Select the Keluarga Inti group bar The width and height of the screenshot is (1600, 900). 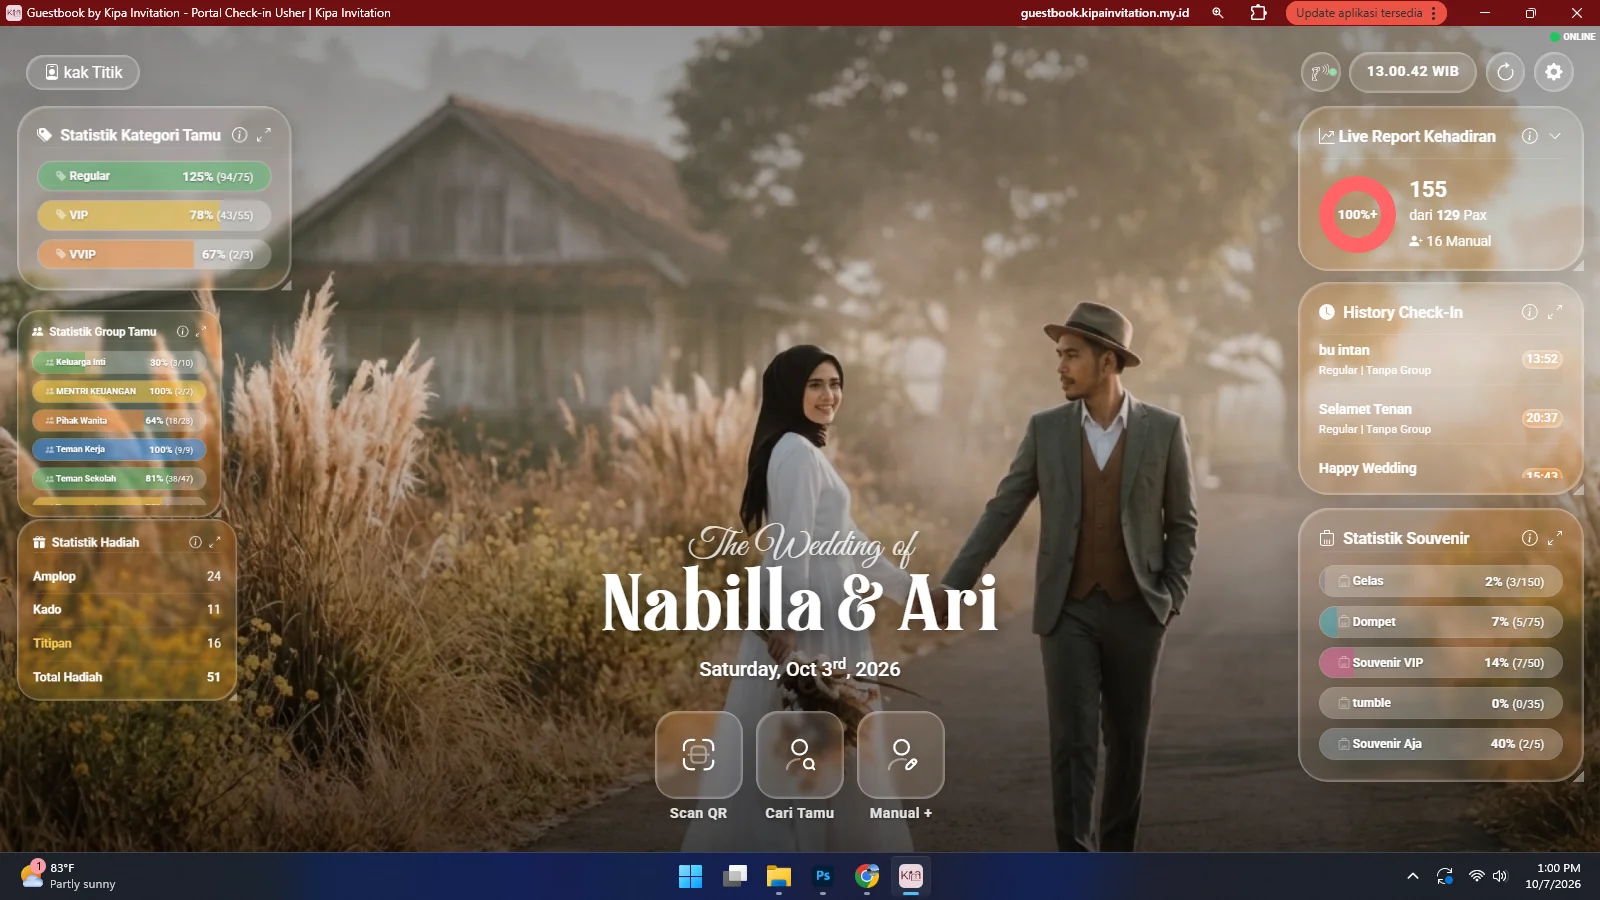[x=119, y=362]
